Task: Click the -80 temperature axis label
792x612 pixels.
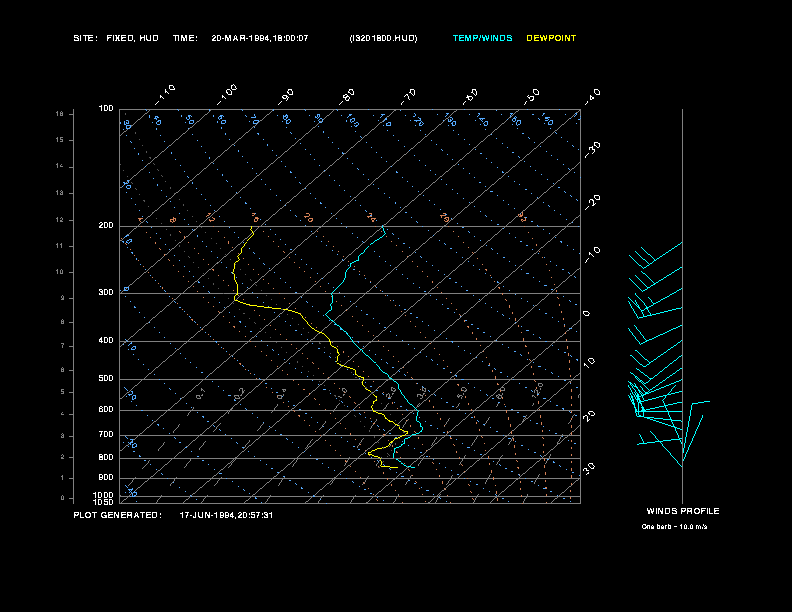Action: [x=347, y=97]
